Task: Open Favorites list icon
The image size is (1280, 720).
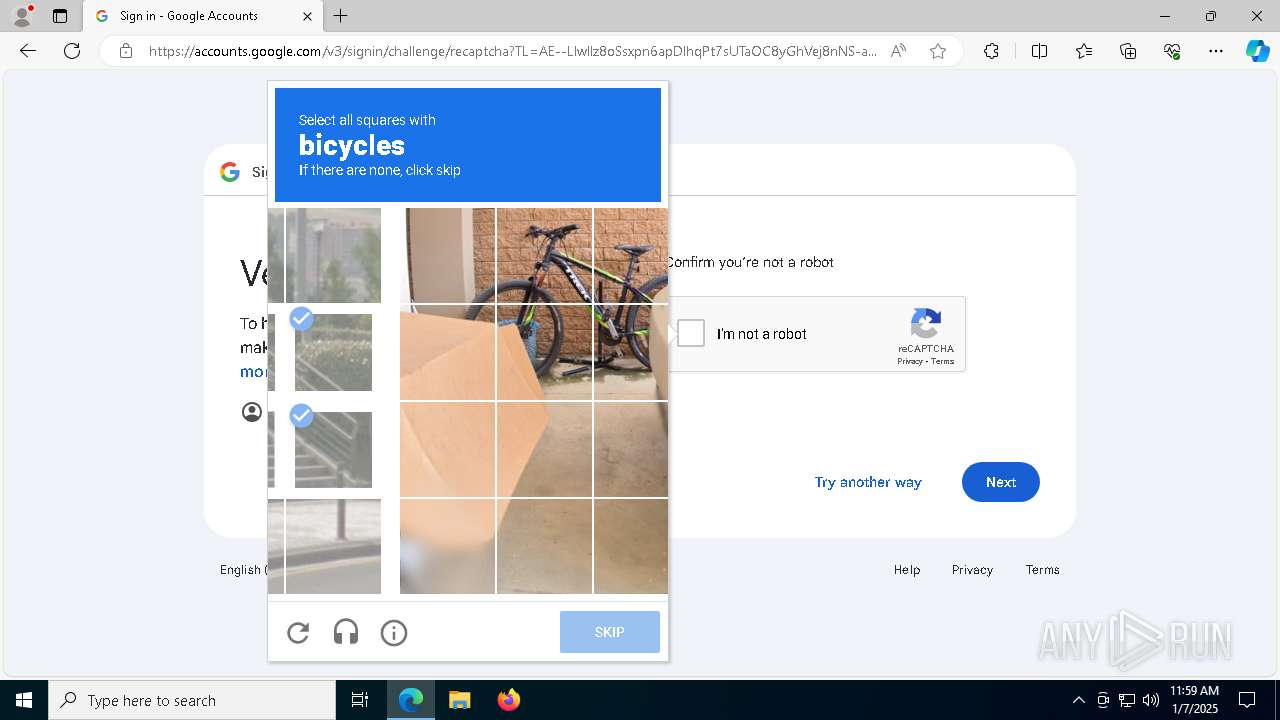Action: coord(1084,51)
